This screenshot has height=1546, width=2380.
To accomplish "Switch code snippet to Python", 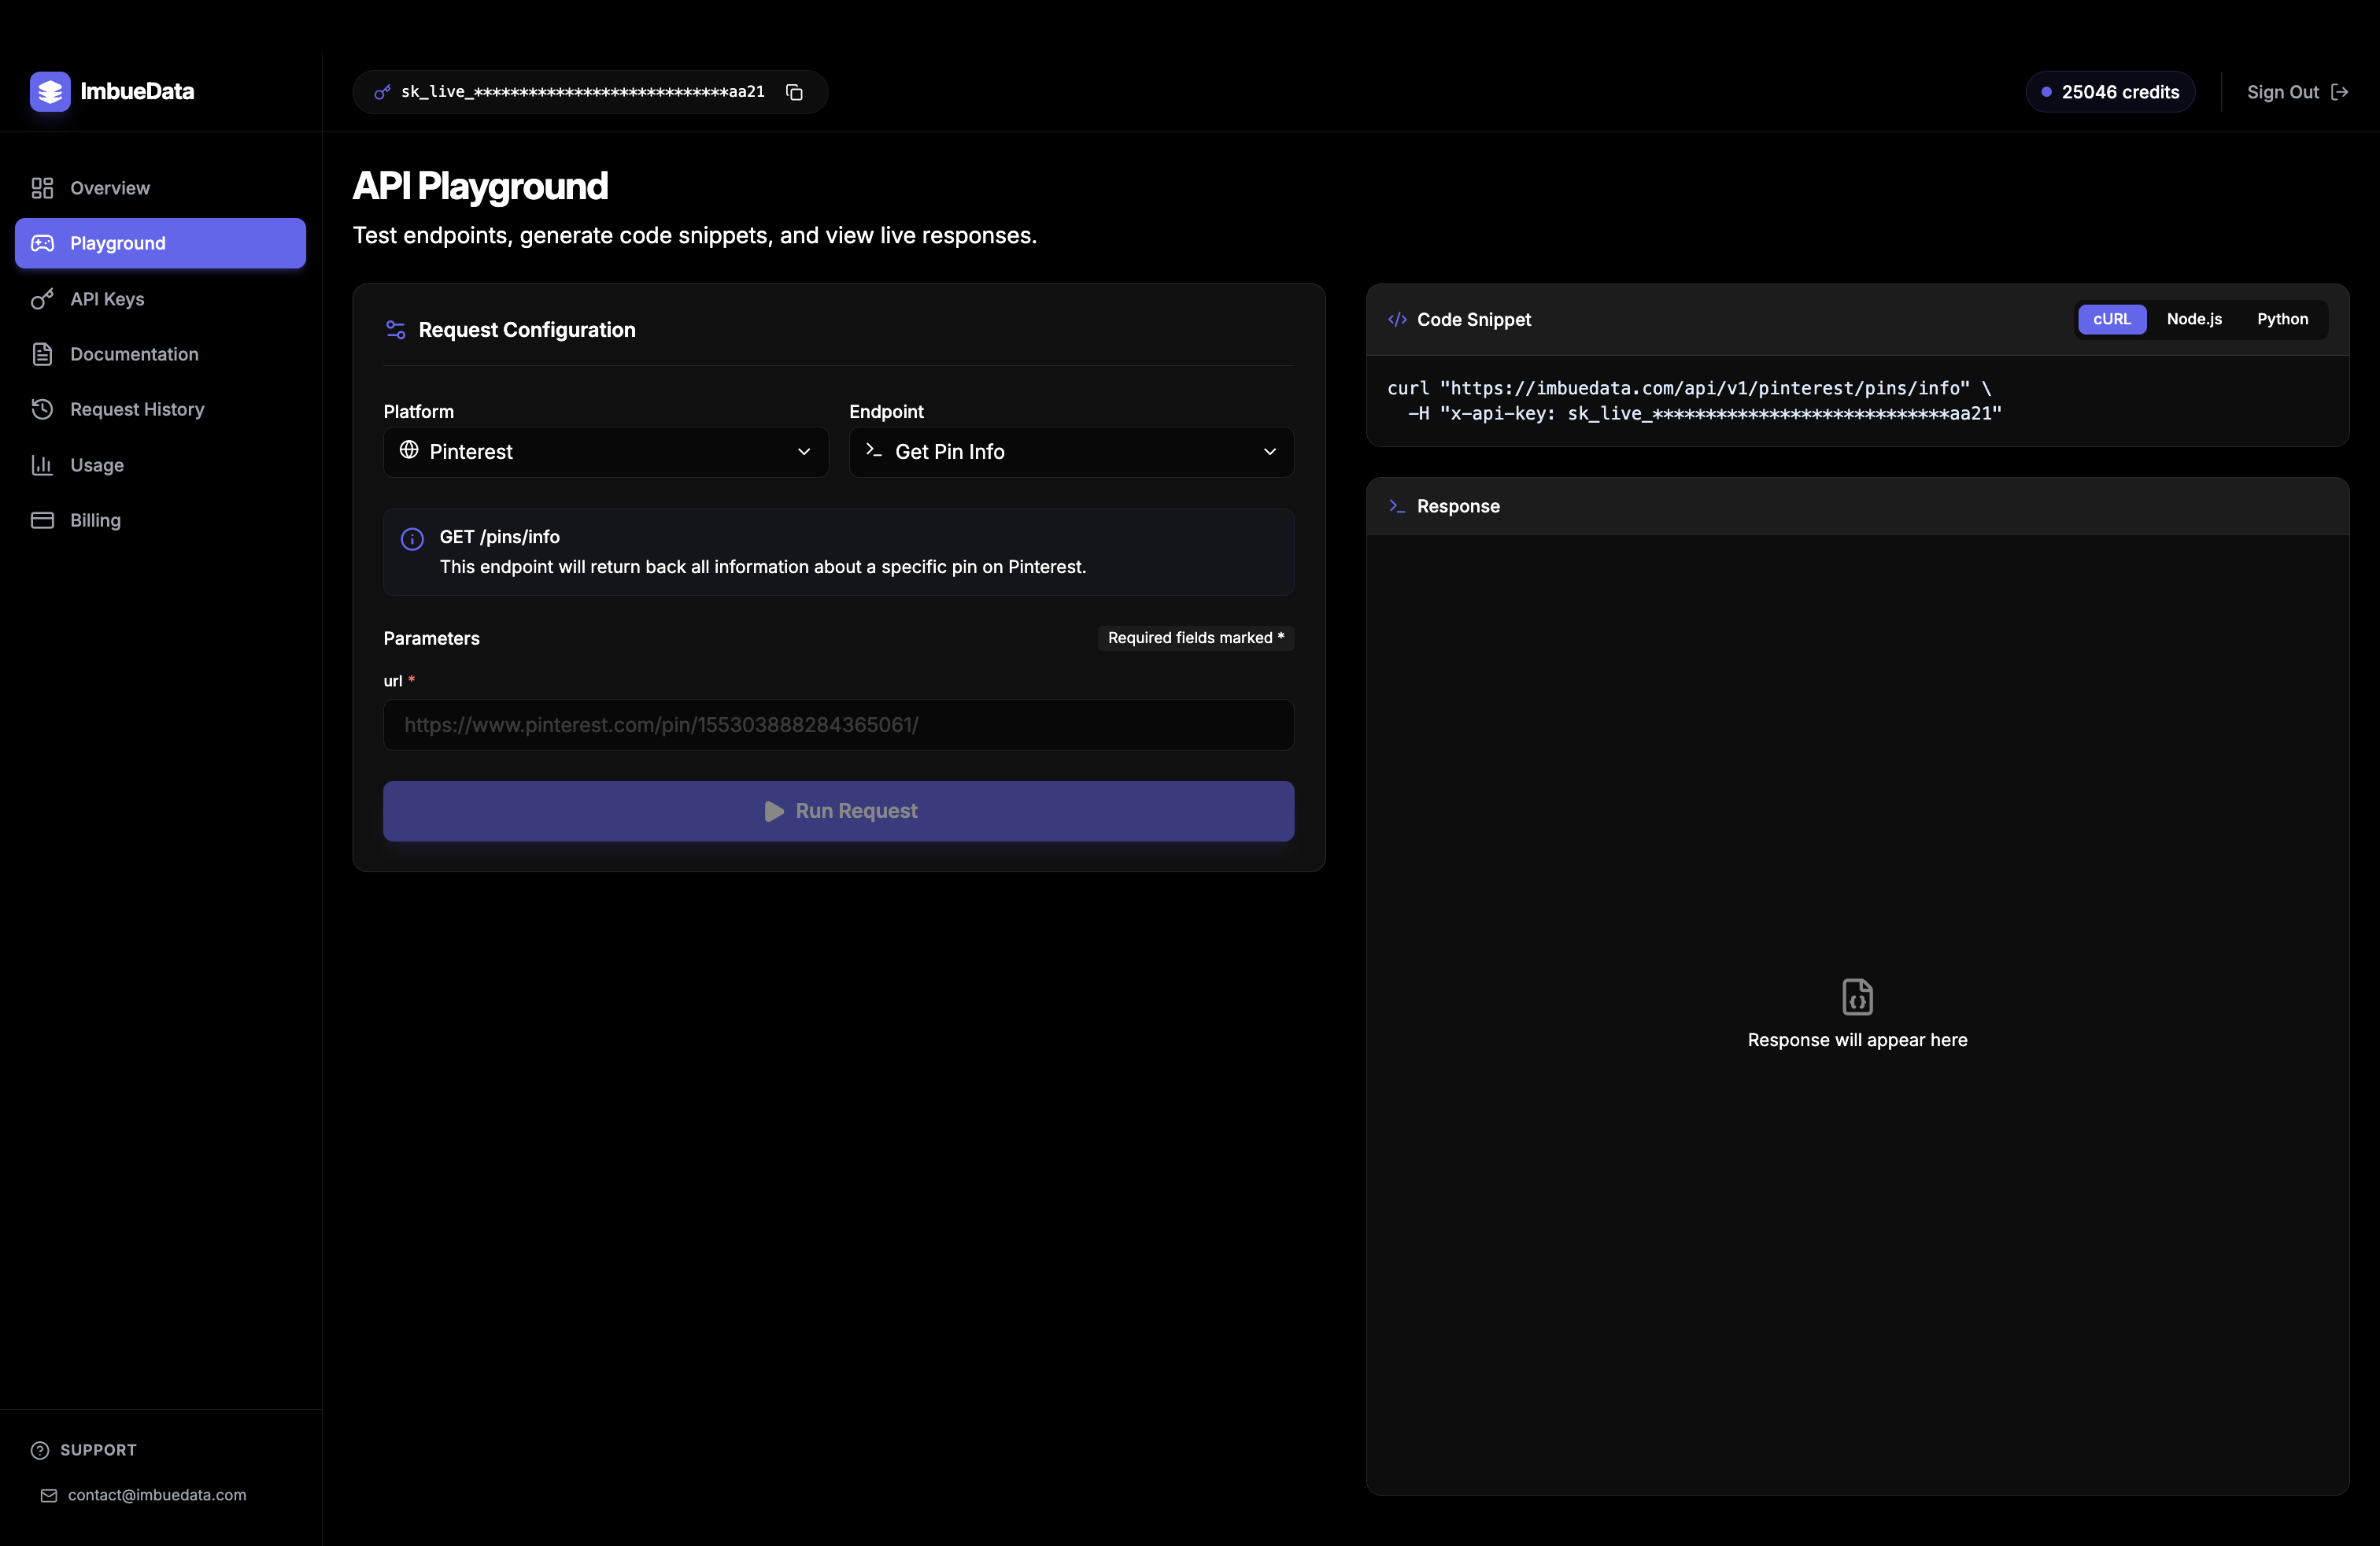I will [x=2284, y=319].
